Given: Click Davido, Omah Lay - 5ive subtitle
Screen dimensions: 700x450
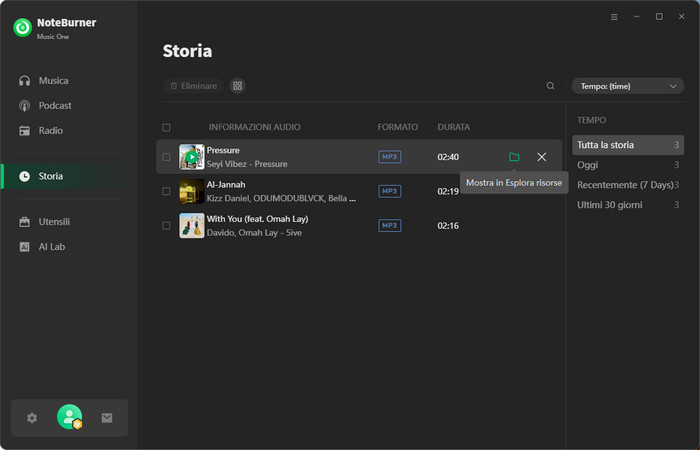Looking at the screenshot, I should pyautogui.click(x=254, y=233).
